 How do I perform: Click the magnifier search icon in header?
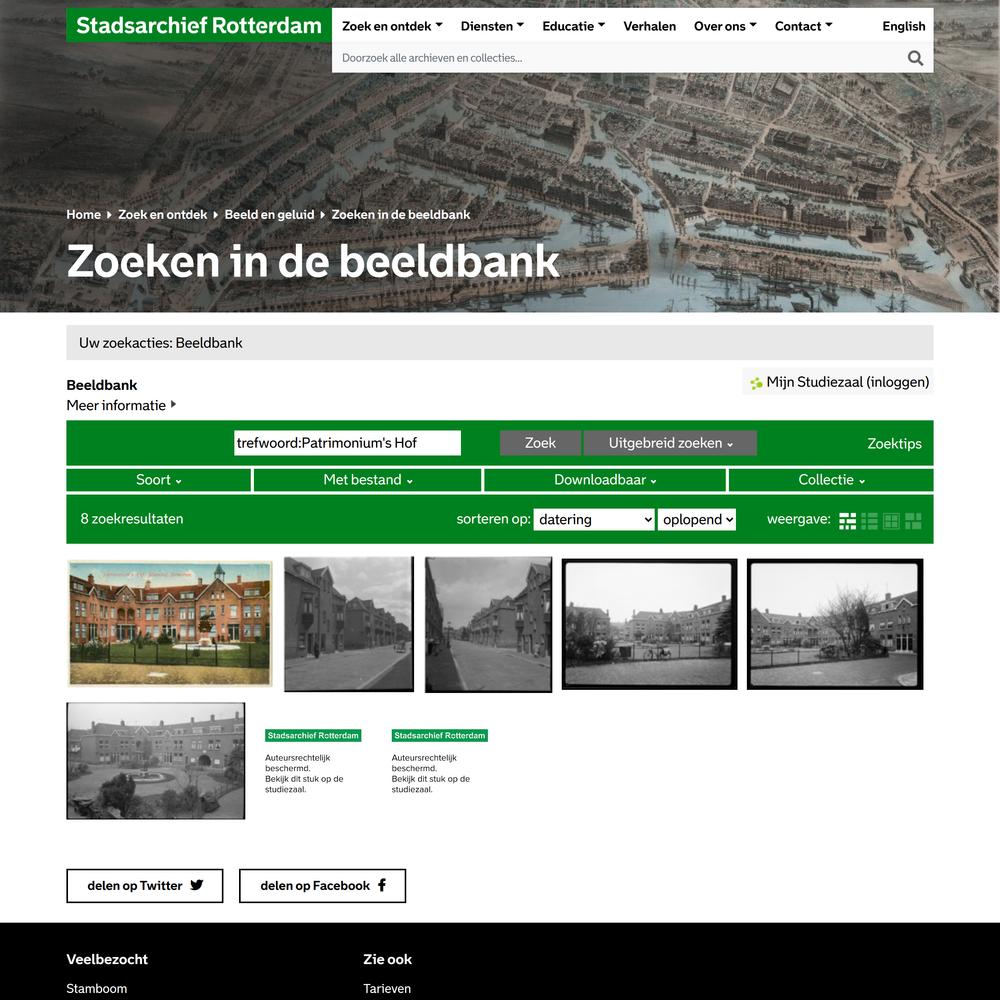(915, 58)
